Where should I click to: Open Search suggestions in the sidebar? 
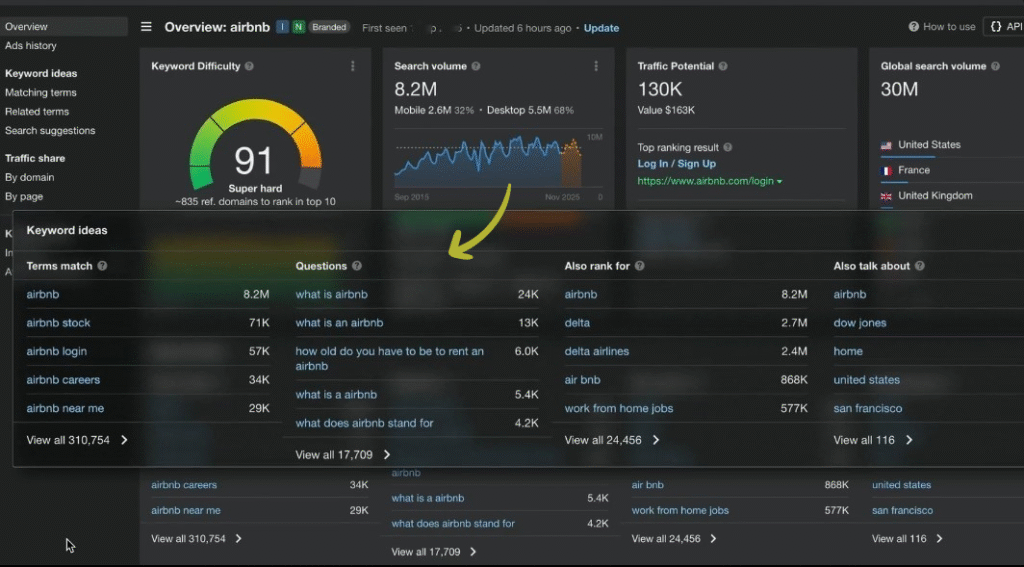point(50,131)
